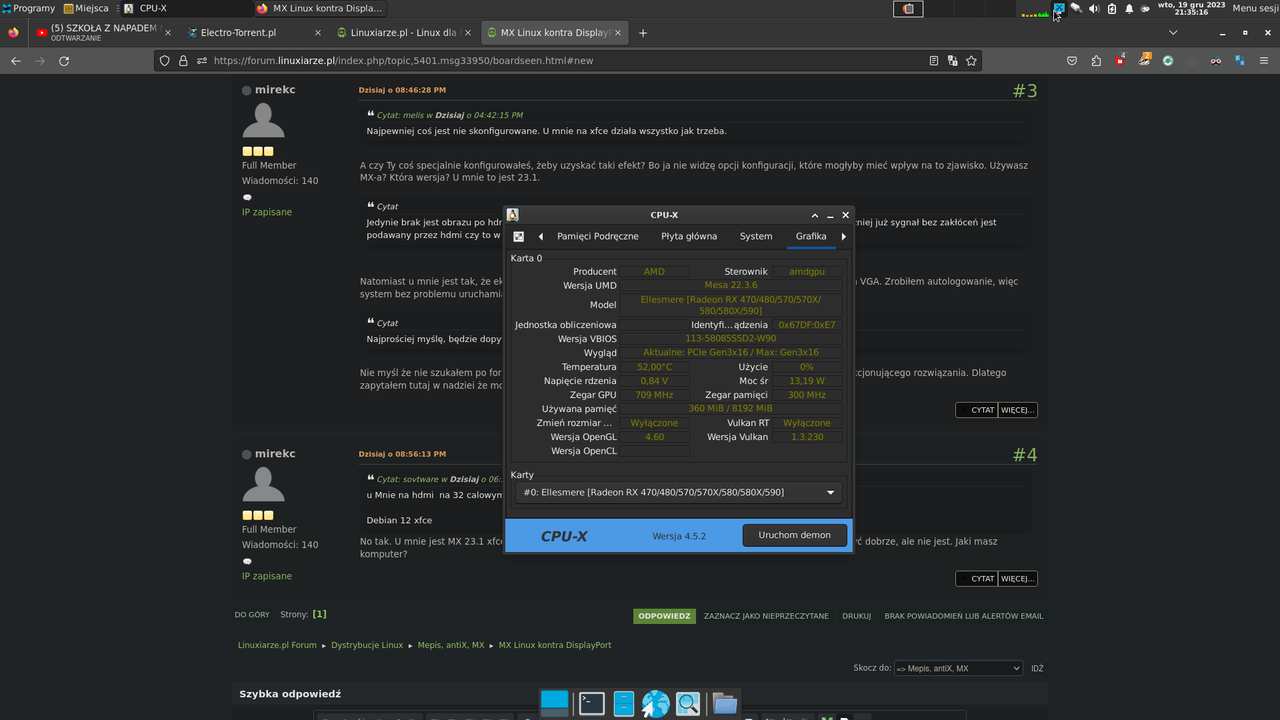Open the folder icon in dock

[724, 704]
